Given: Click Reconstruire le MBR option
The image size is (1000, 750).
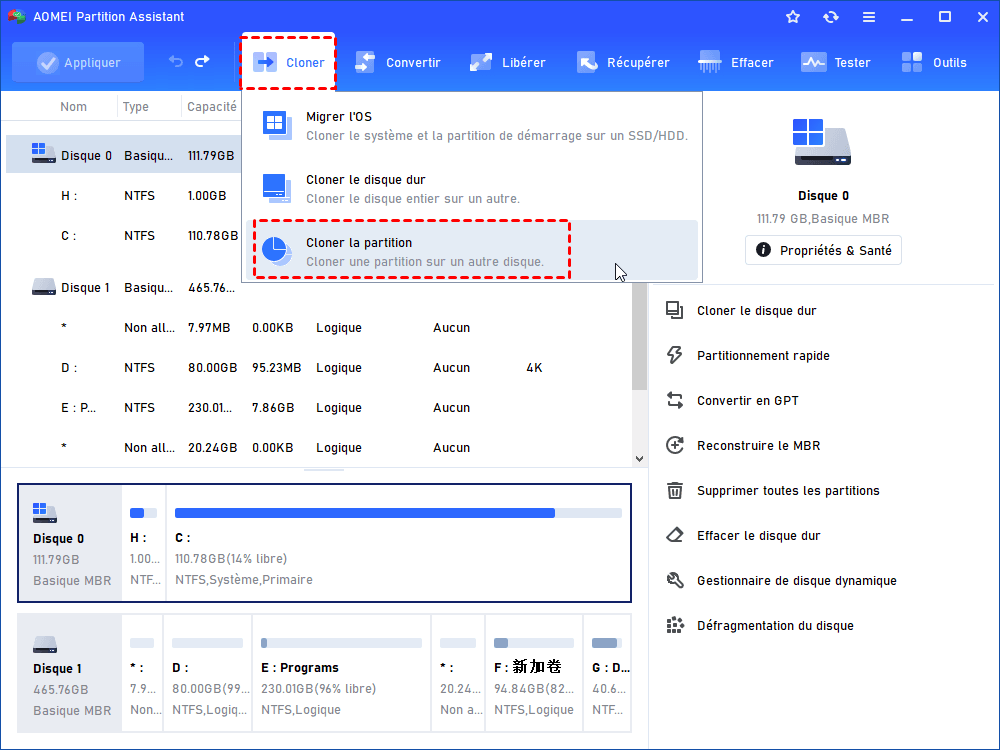Looking at the screenshot, I should click(758, 445).
